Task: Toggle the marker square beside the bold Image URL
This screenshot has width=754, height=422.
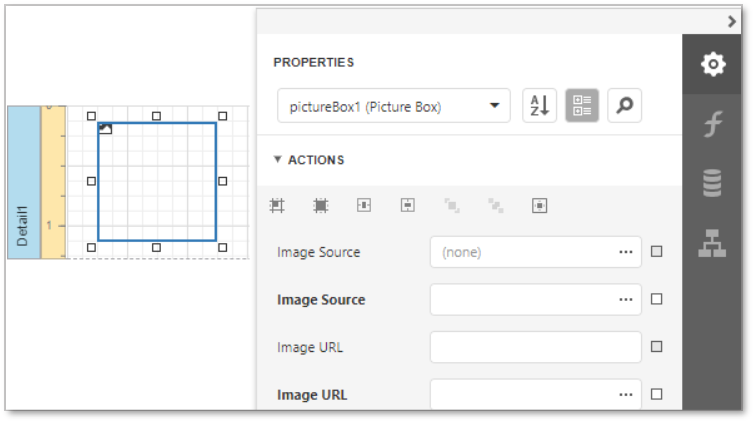Action: pyautogui.click(x=657, y=395)
